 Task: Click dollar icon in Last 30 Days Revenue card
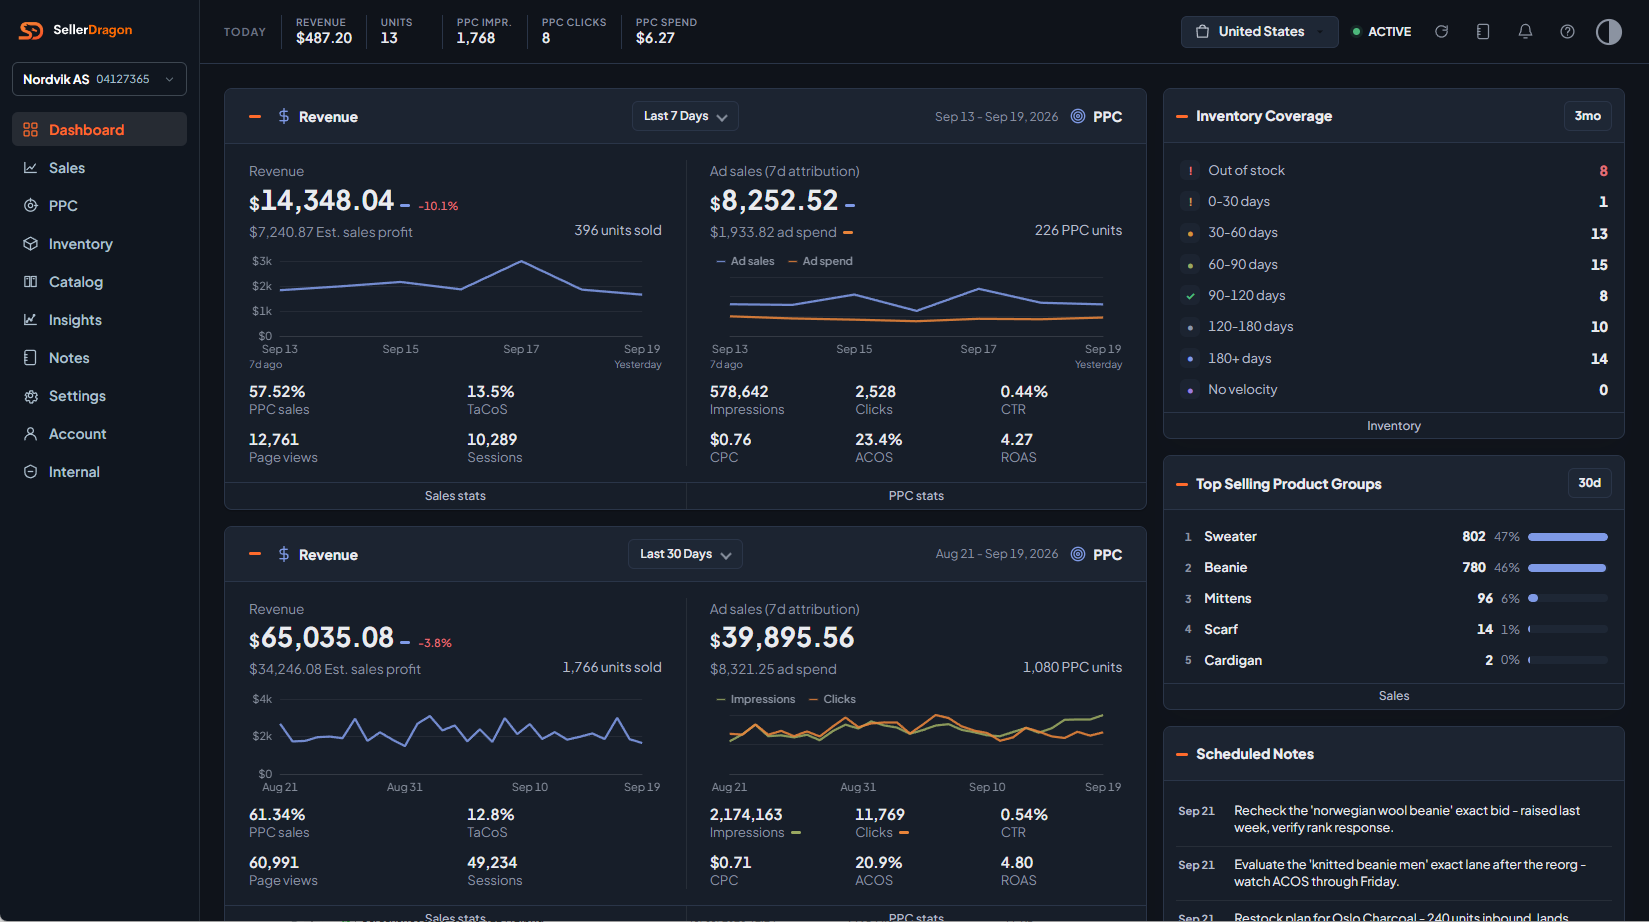[284, 554]
